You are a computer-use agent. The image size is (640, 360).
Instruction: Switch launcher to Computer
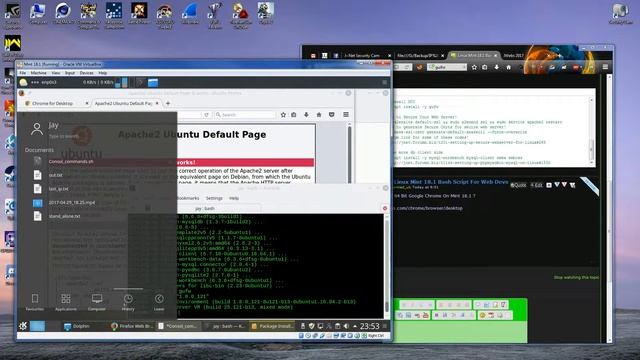pos(97,302)
